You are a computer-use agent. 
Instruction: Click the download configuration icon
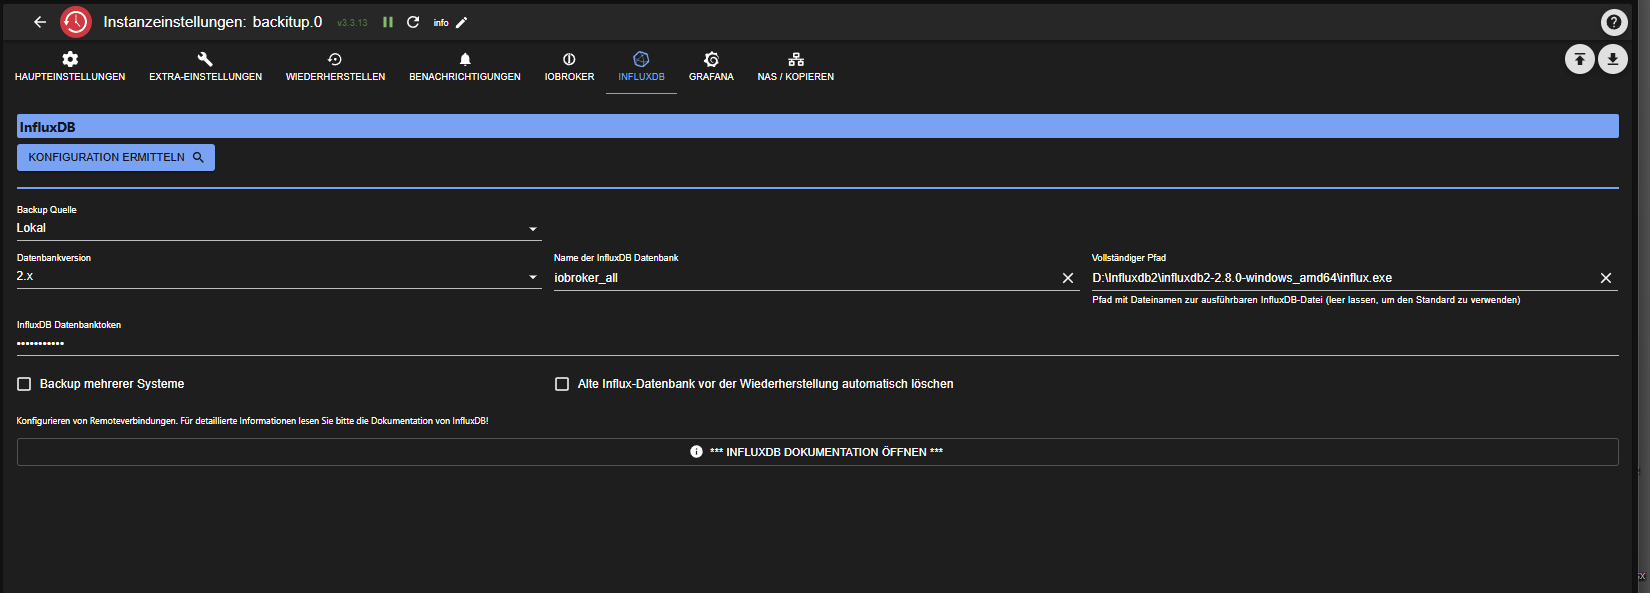[1612, 60]
